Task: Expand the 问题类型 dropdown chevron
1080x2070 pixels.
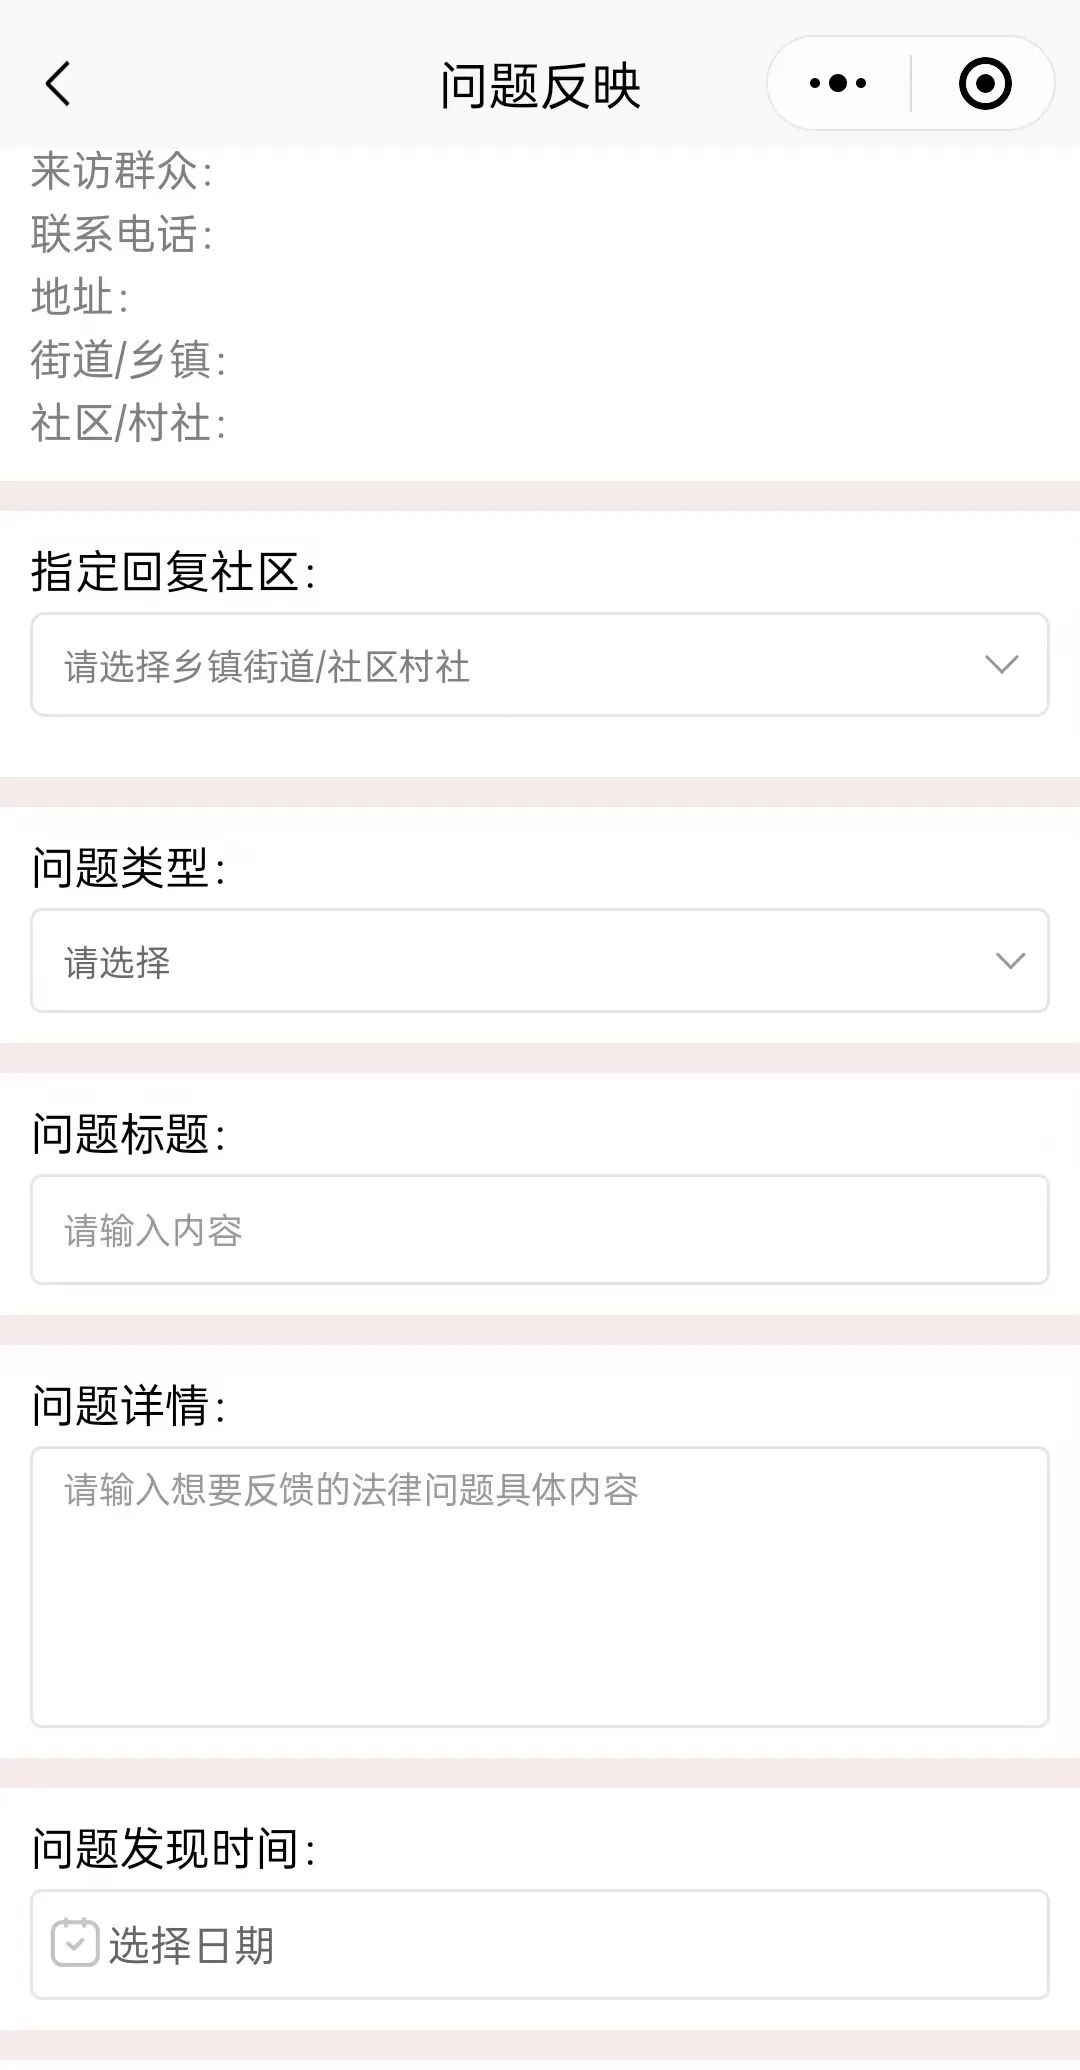Action: (1010, 961)
